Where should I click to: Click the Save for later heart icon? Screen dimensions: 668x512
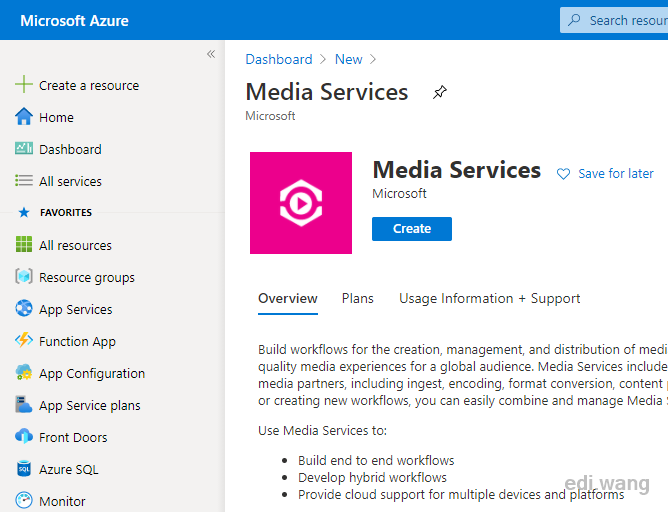[563, 174]
